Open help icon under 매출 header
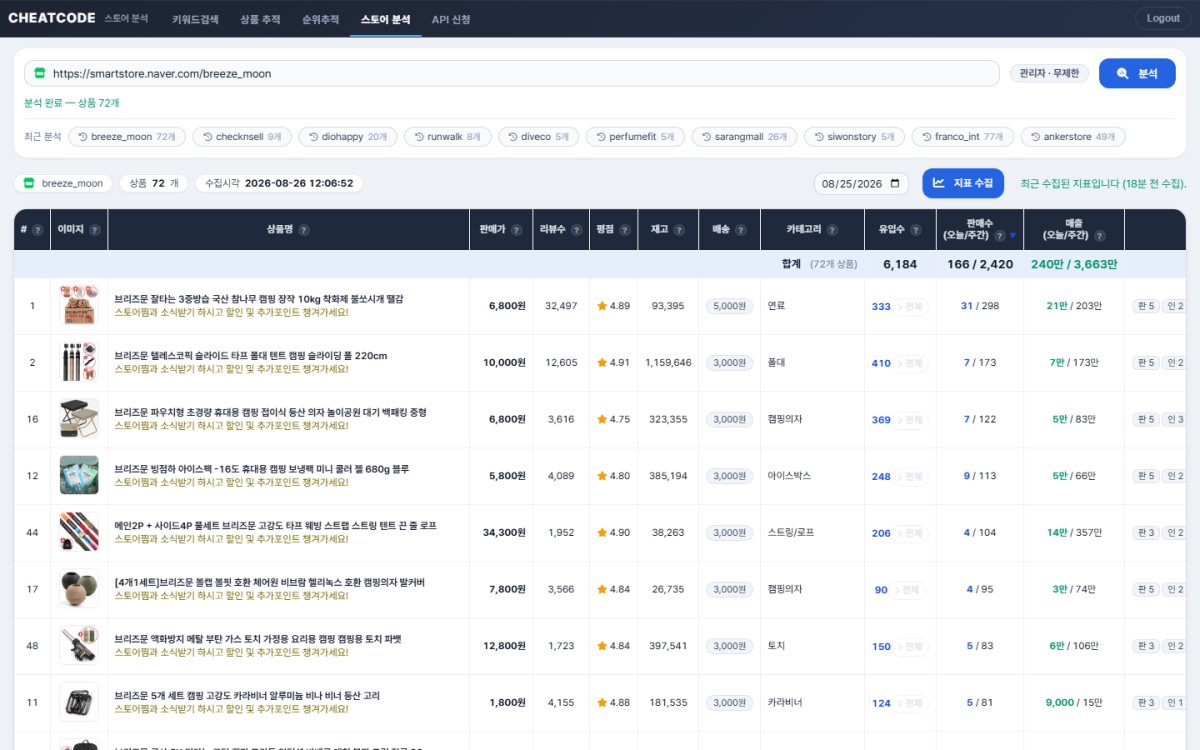Image resolution: width=1200 pixels, height=750 pixels. [x=1099, y=236]
